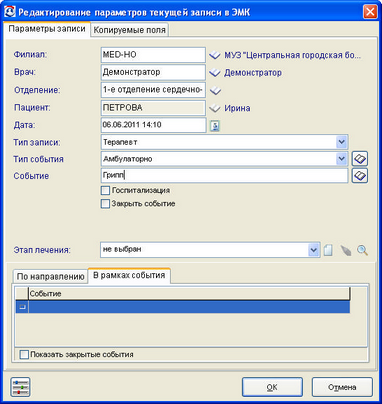Click the Событие field containing Грипп
The image size is (382, 404).
(x=225, y=176)
